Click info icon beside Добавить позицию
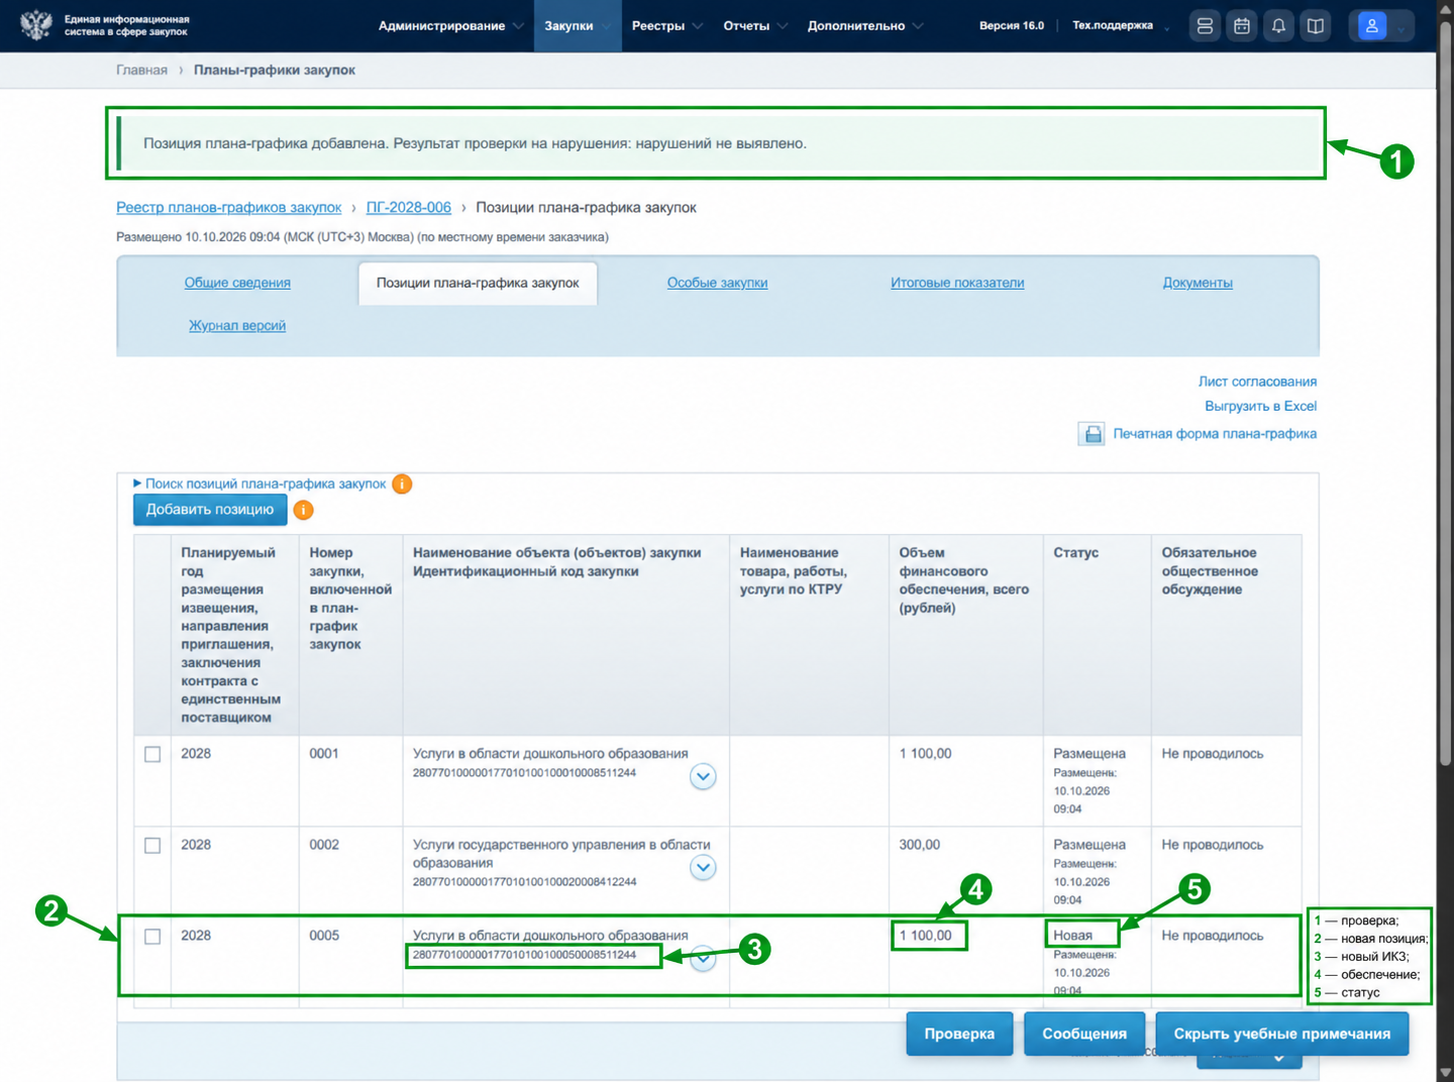This screenshot has width=1454, height=1082. click(x=303, y=510)
